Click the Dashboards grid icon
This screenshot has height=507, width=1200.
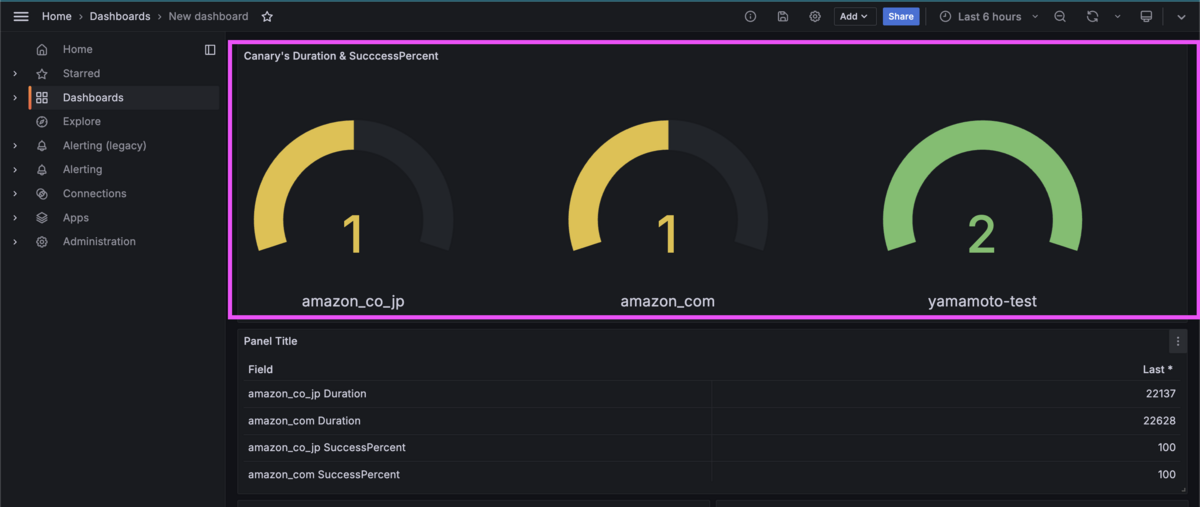click(42, 97)
